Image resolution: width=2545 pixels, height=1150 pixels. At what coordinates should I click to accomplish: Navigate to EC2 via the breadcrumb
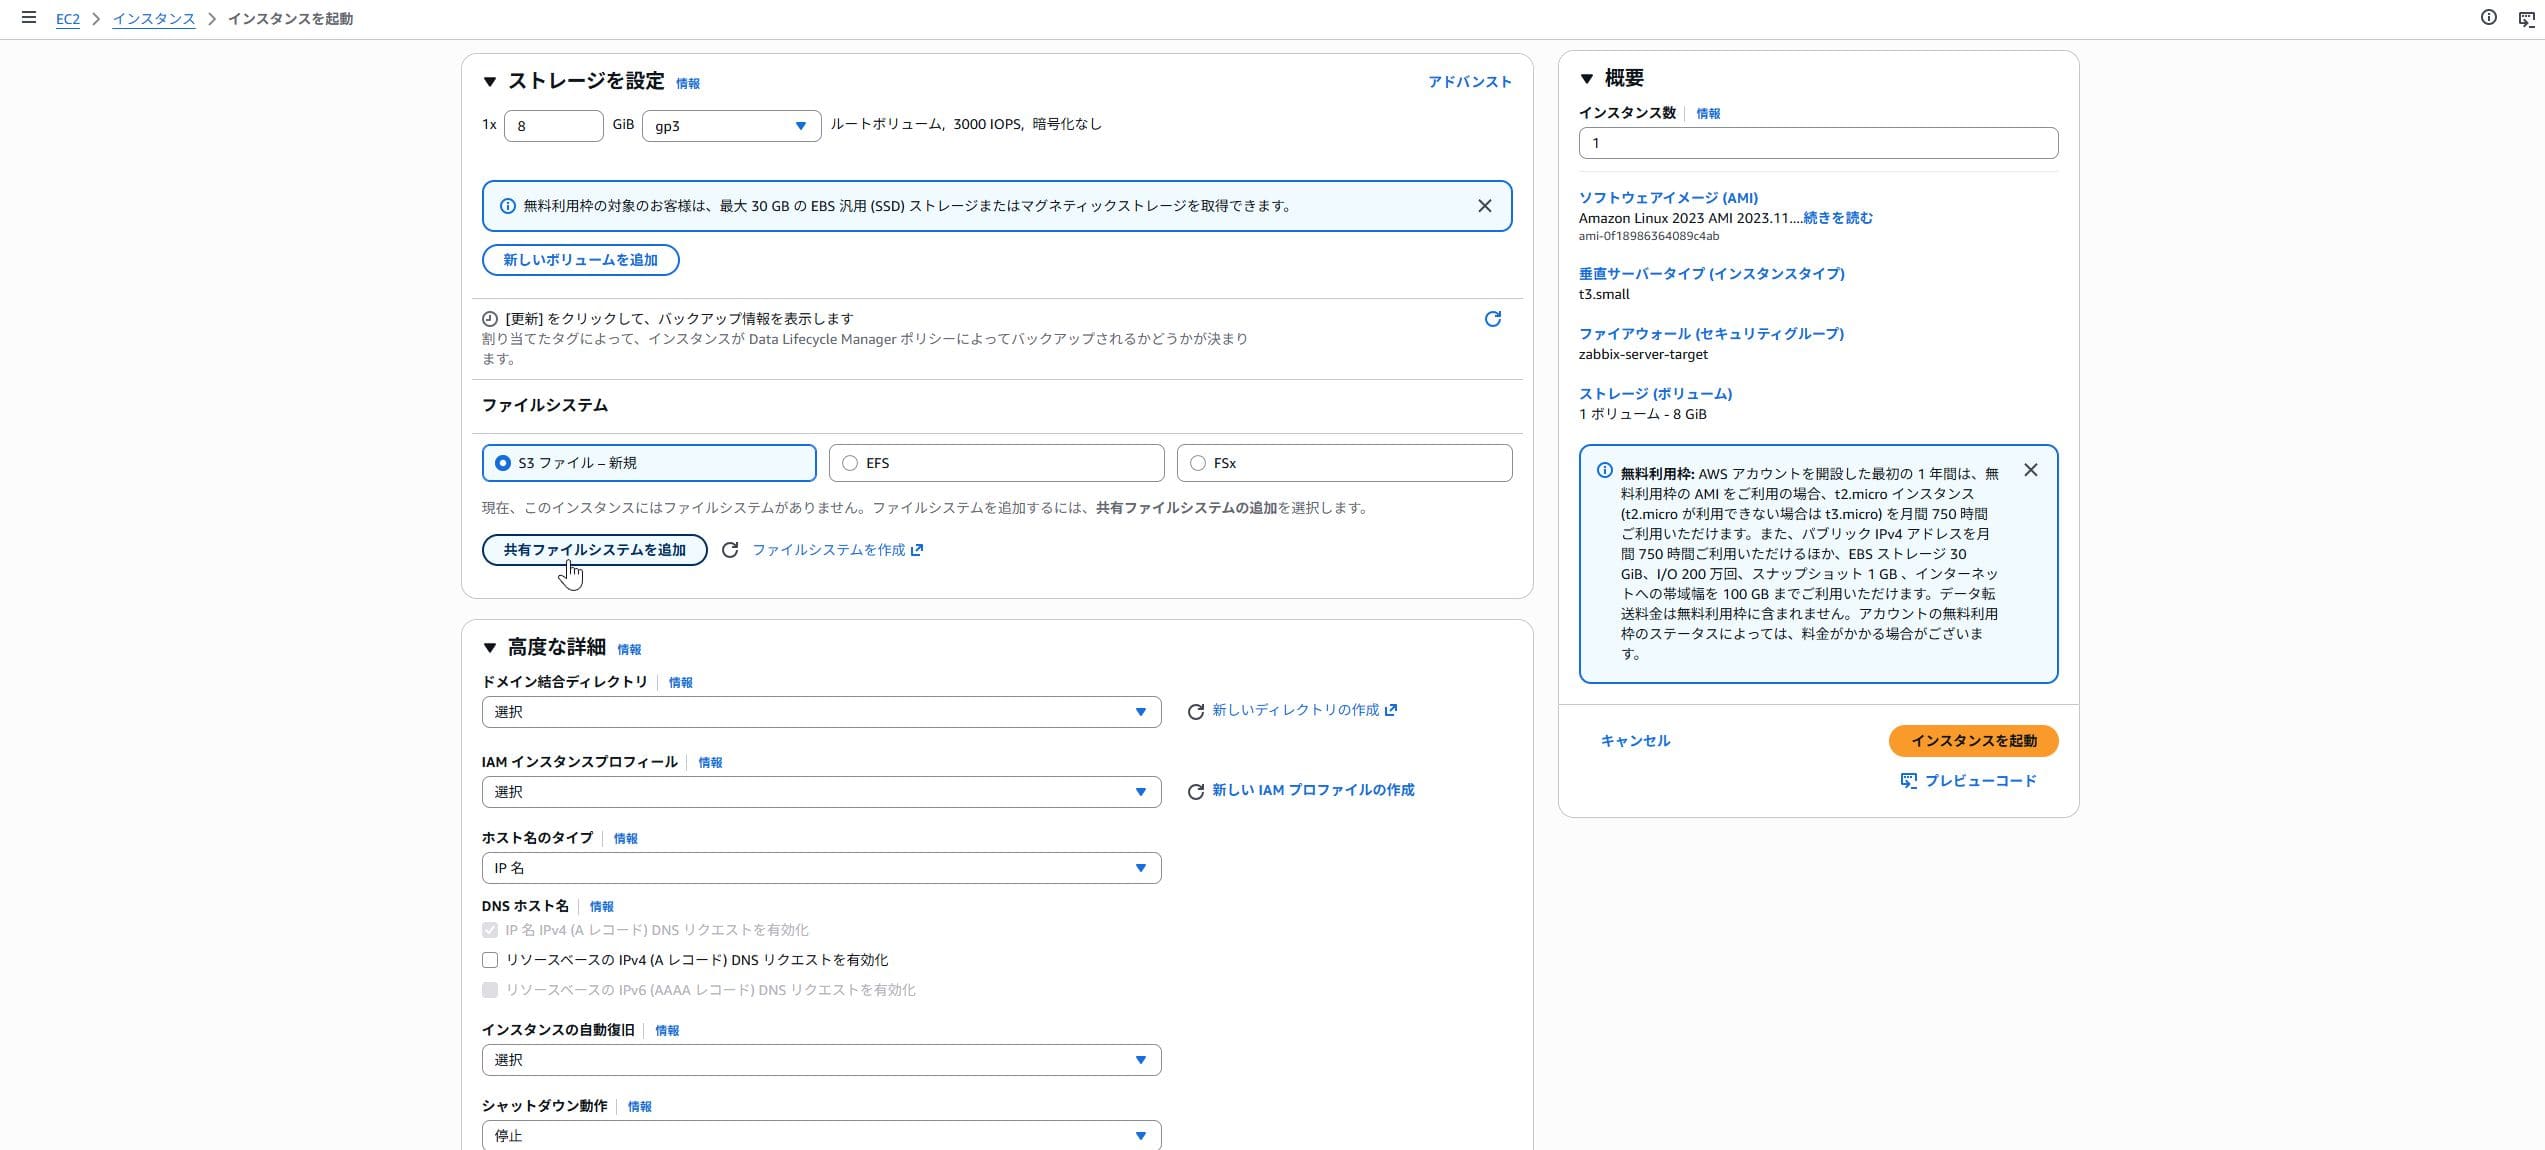66,18
